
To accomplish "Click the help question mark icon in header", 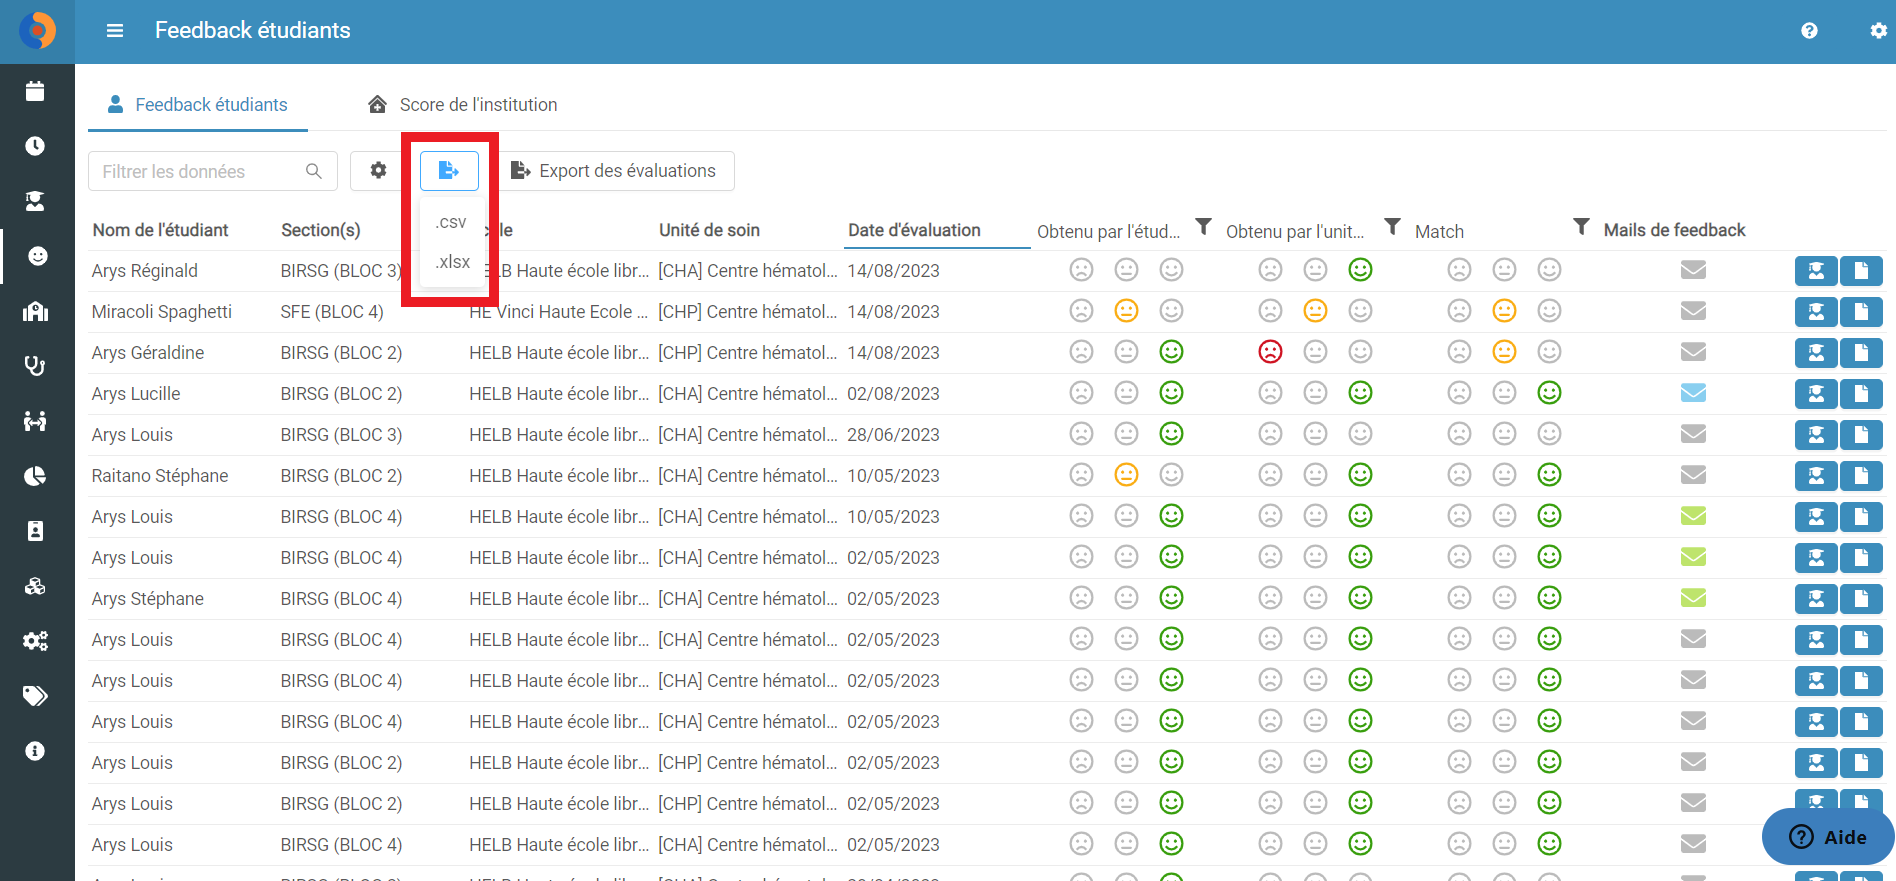I will click(x=1809, y=31).
